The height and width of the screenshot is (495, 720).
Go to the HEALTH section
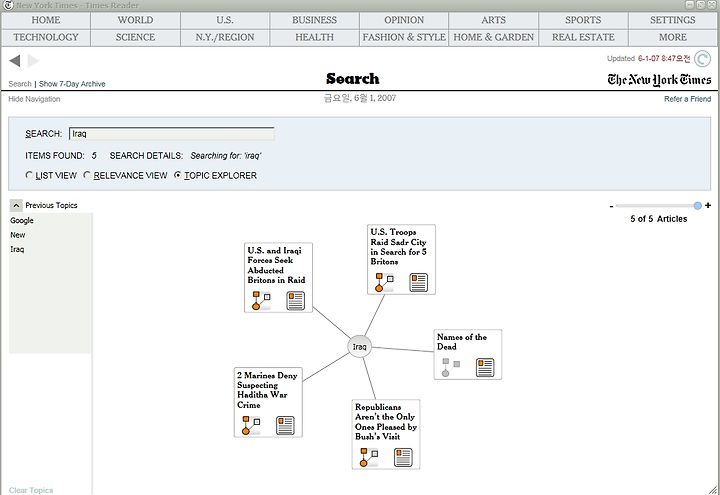coord(315,37)
